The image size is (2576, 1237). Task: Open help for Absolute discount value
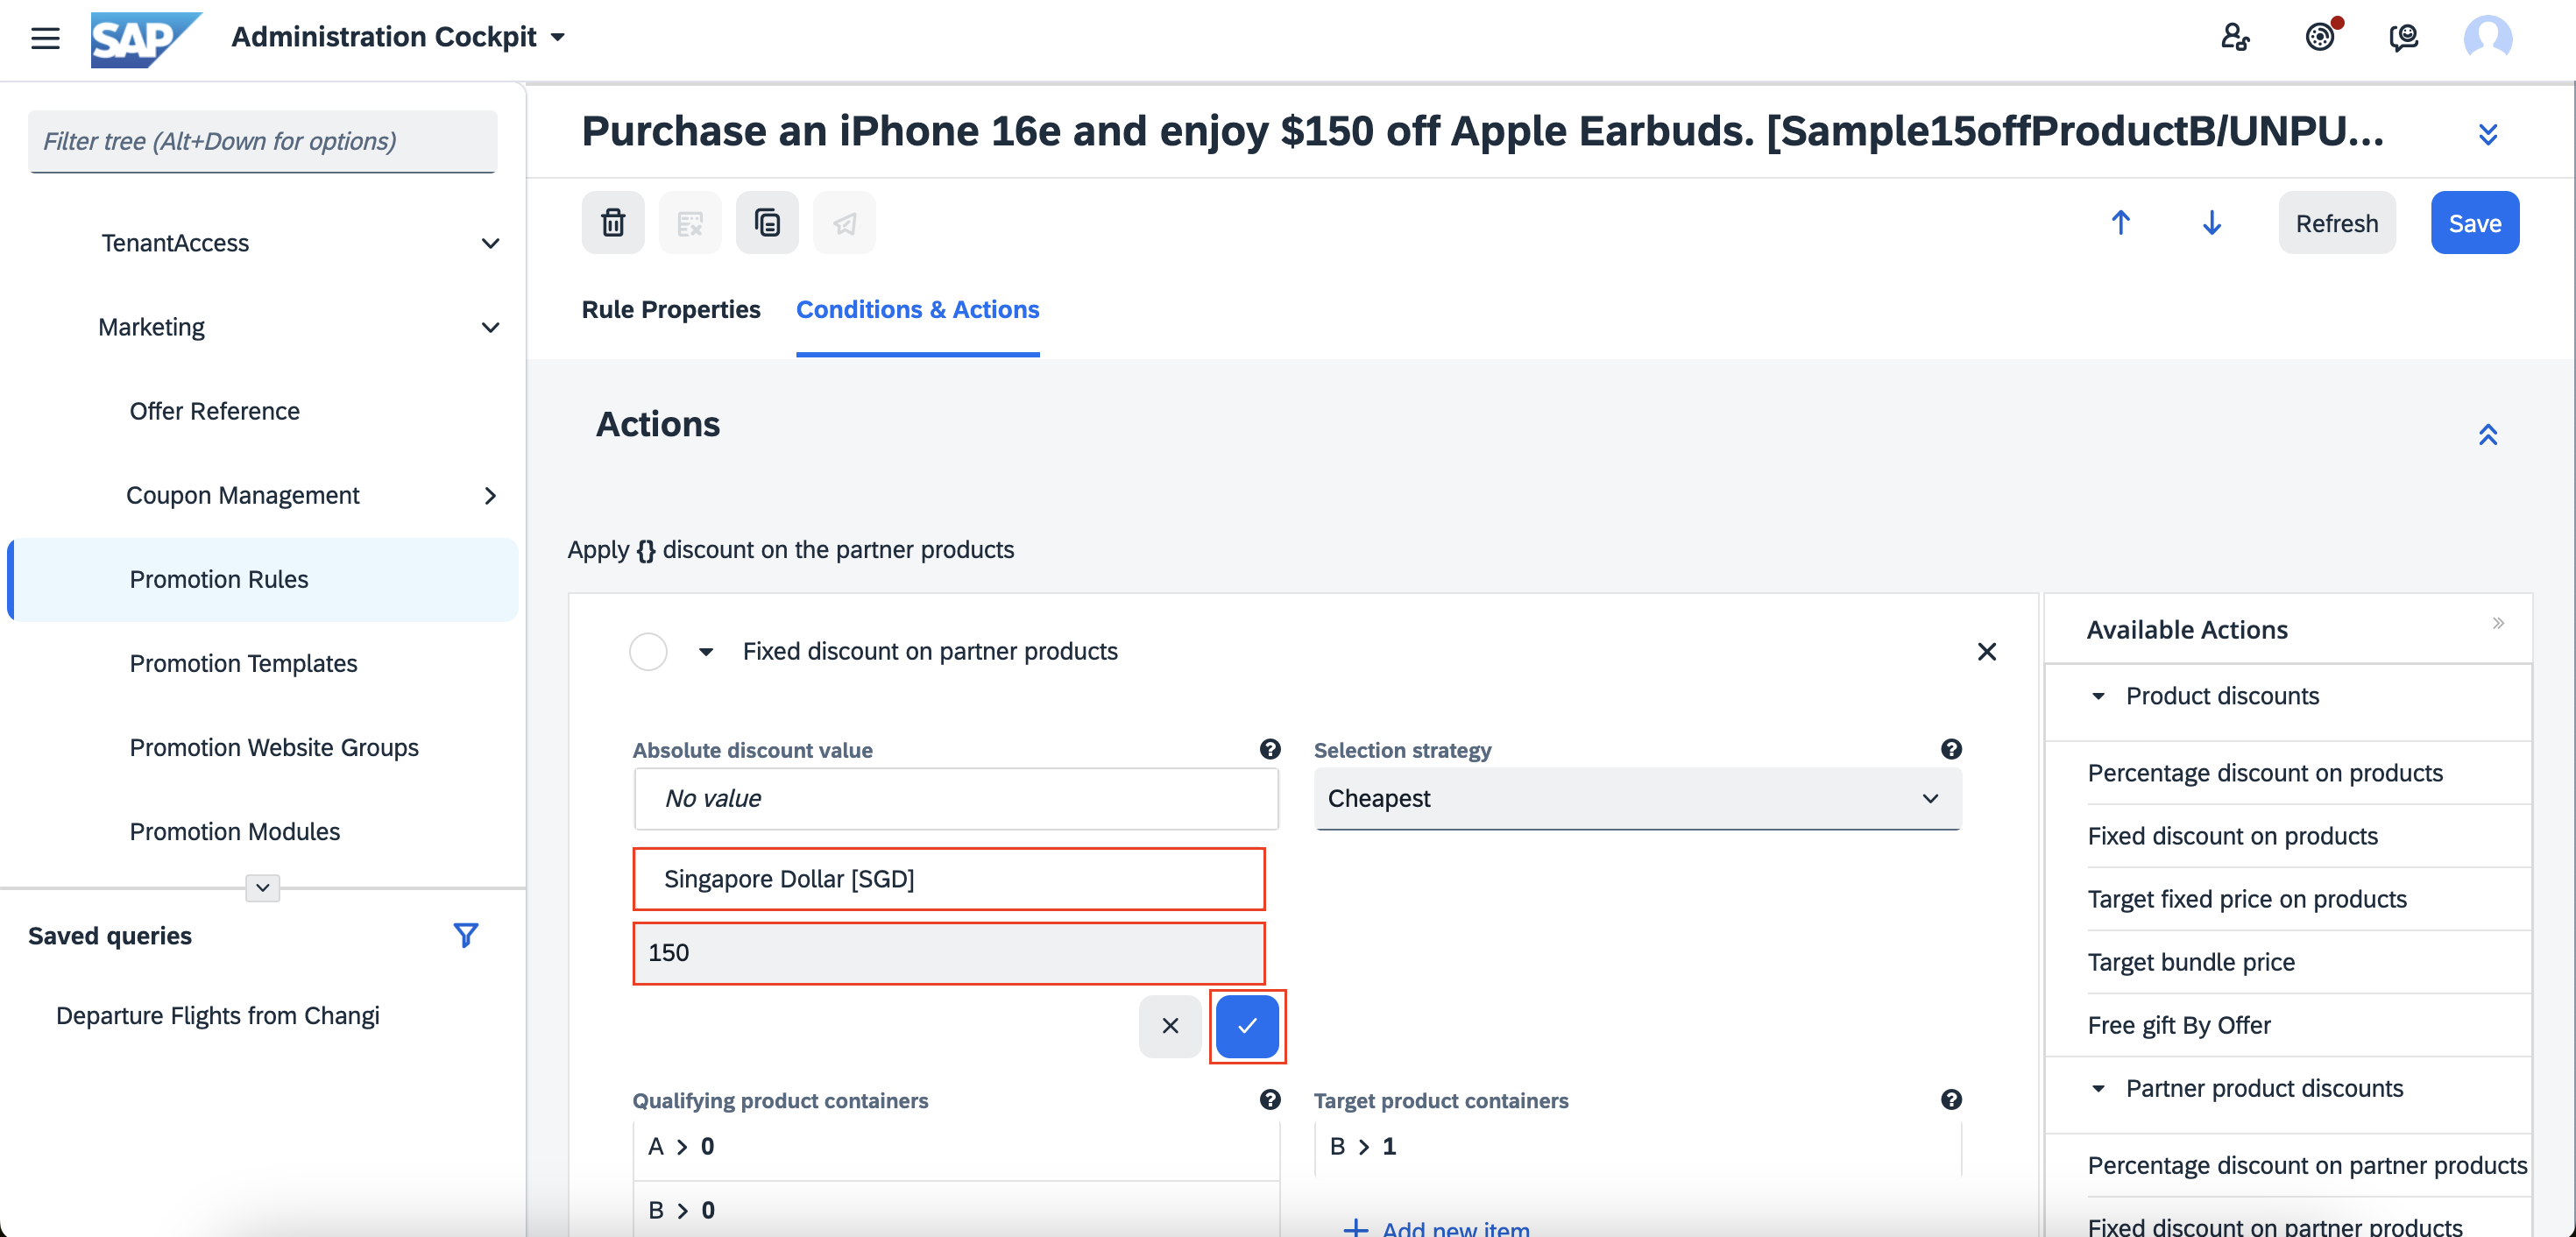(x=1270, y=749)
